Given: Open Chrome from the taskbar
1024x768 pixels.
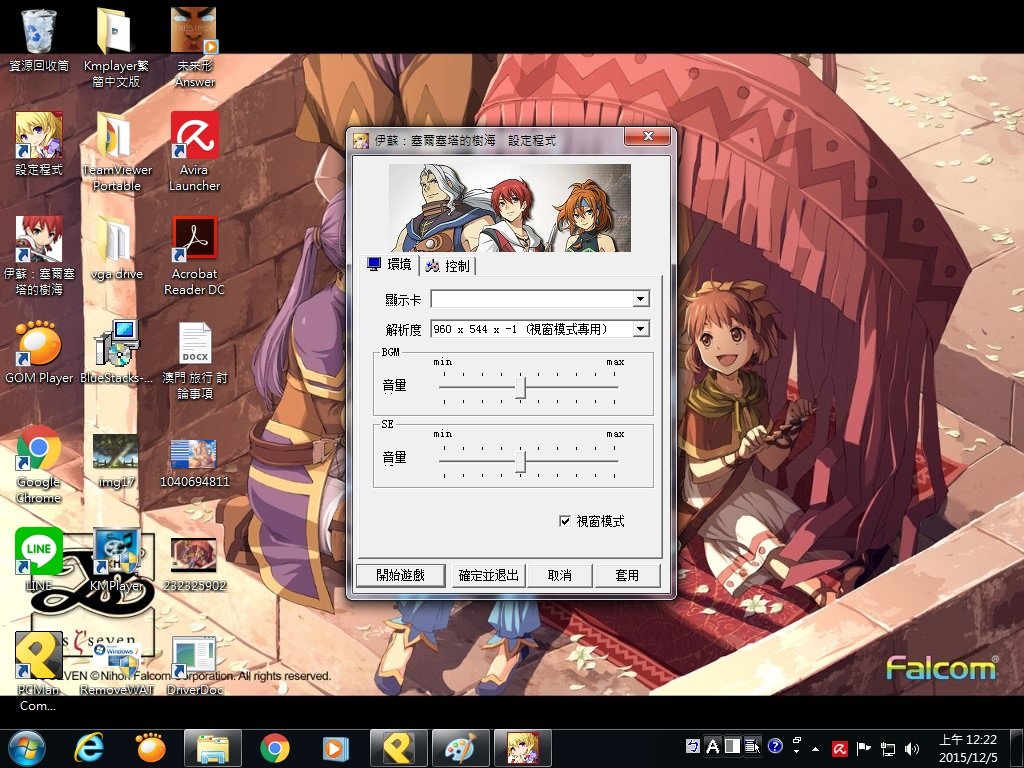Looking at the screenshot, I should coord(275,748).
